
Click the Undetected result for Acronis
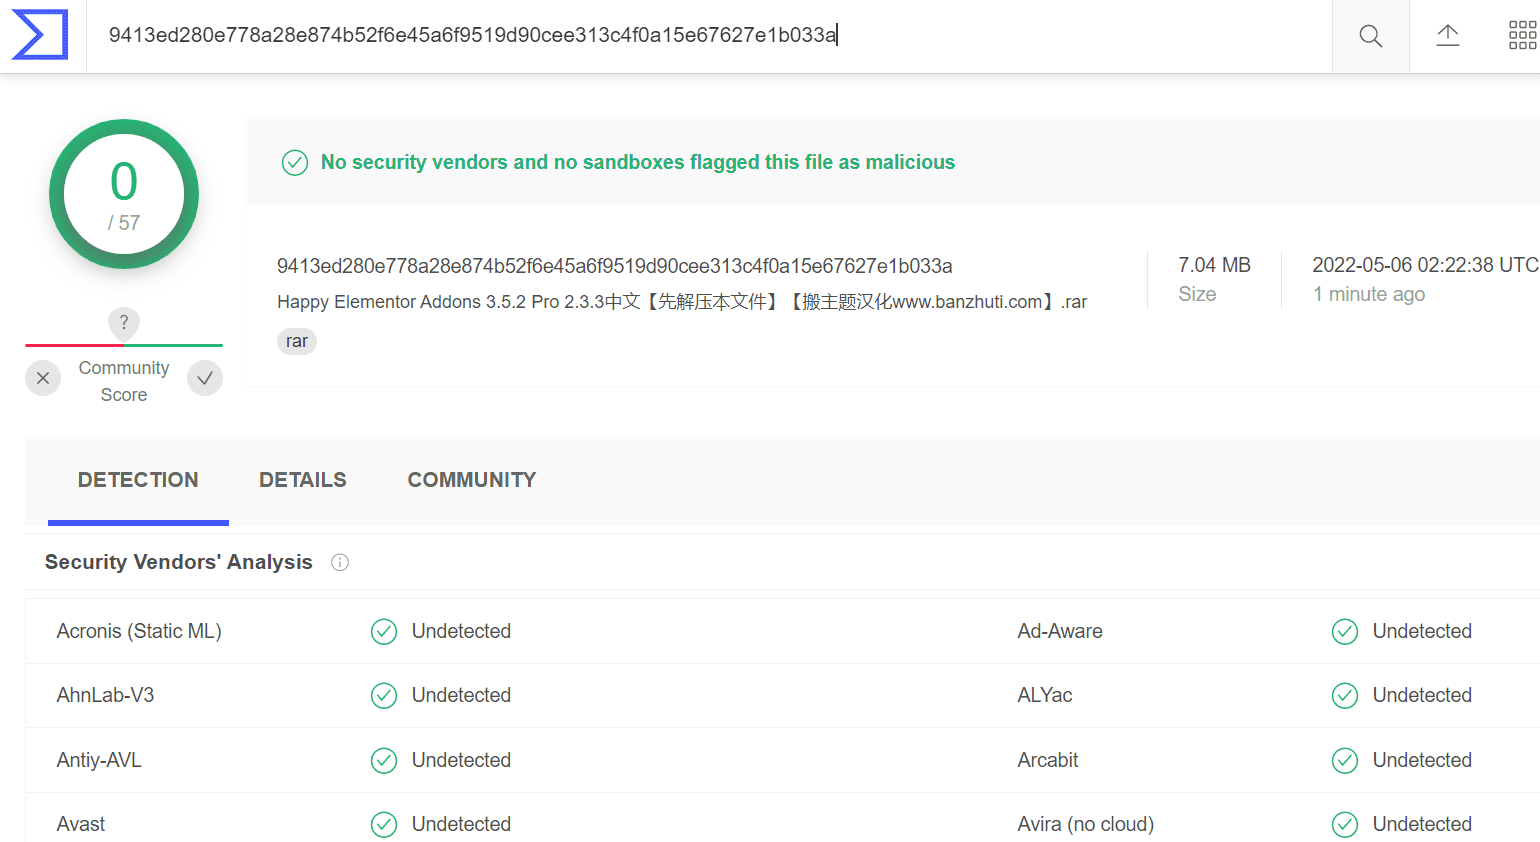[461, 632]
